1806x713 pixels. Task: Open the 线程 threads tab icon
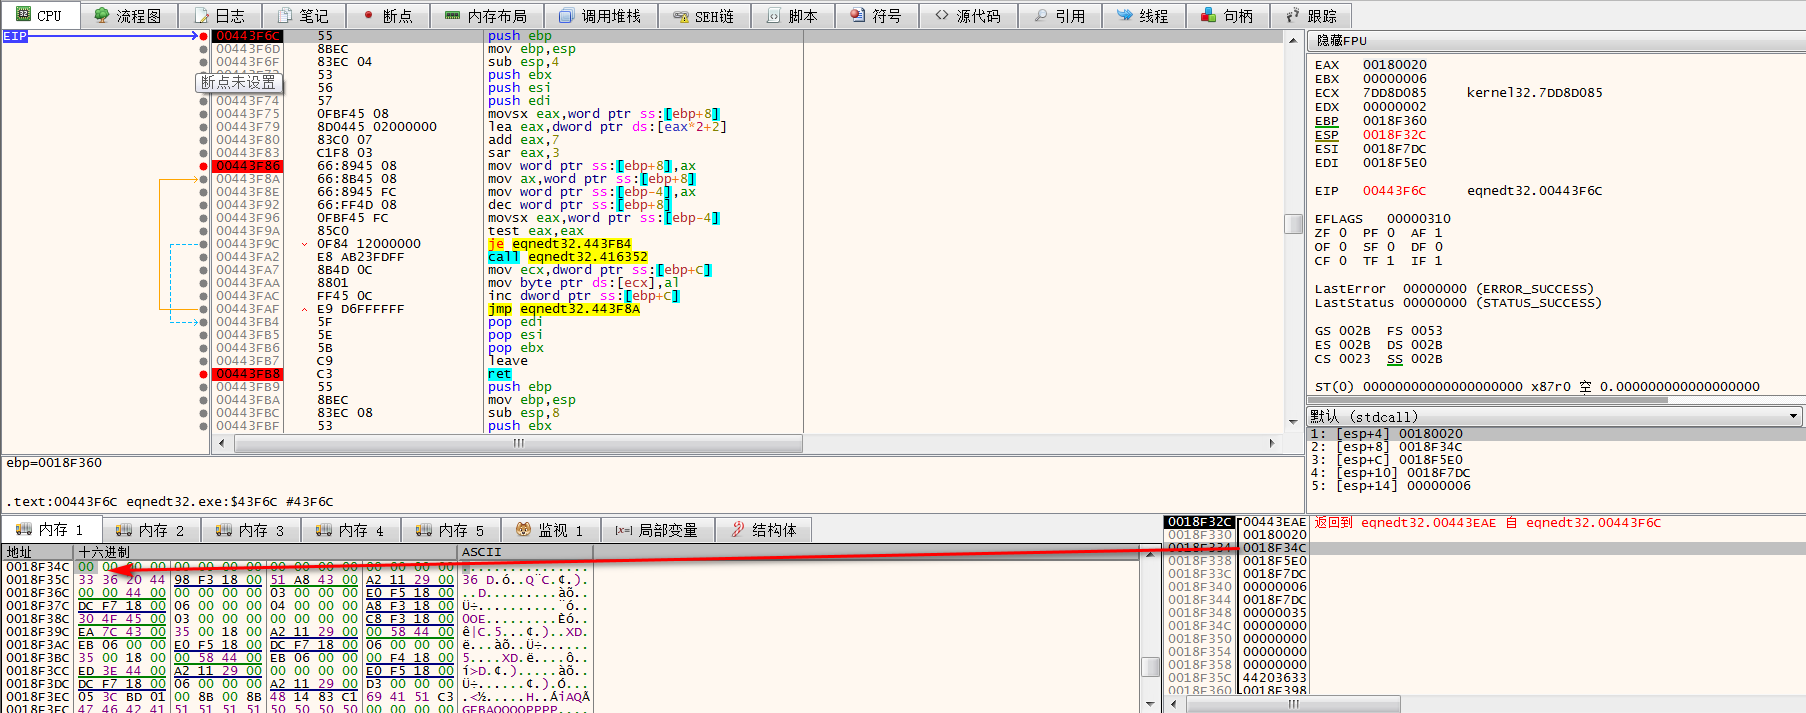[1125, 15]
